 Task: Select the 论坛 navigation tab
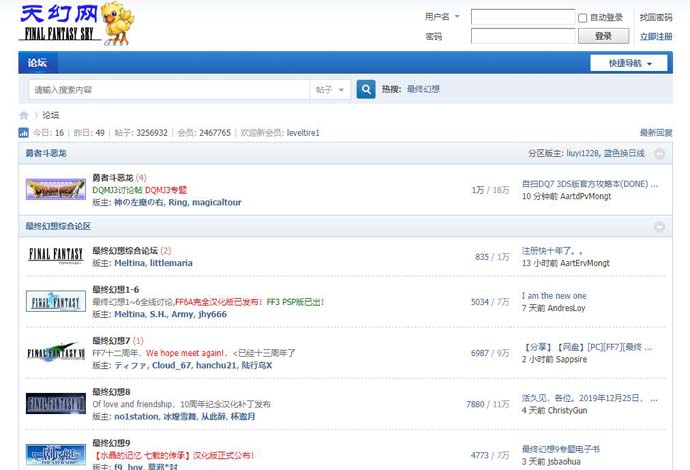[x=37, y=63]
